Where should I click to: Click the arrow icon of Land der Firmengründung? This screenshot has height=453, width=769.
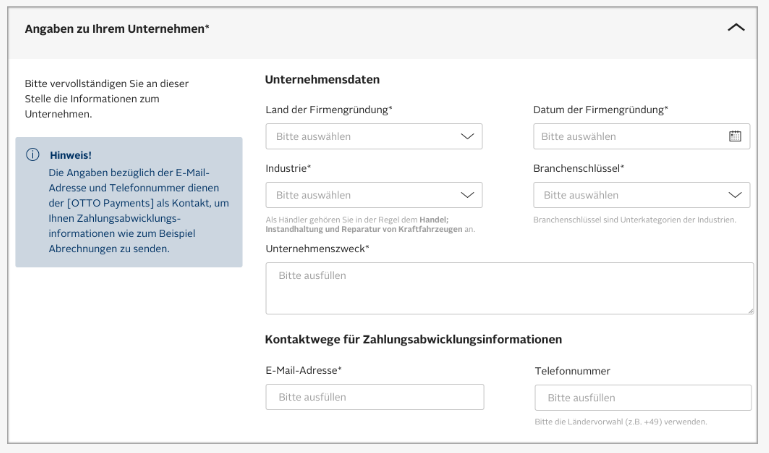tap(467, 136)
